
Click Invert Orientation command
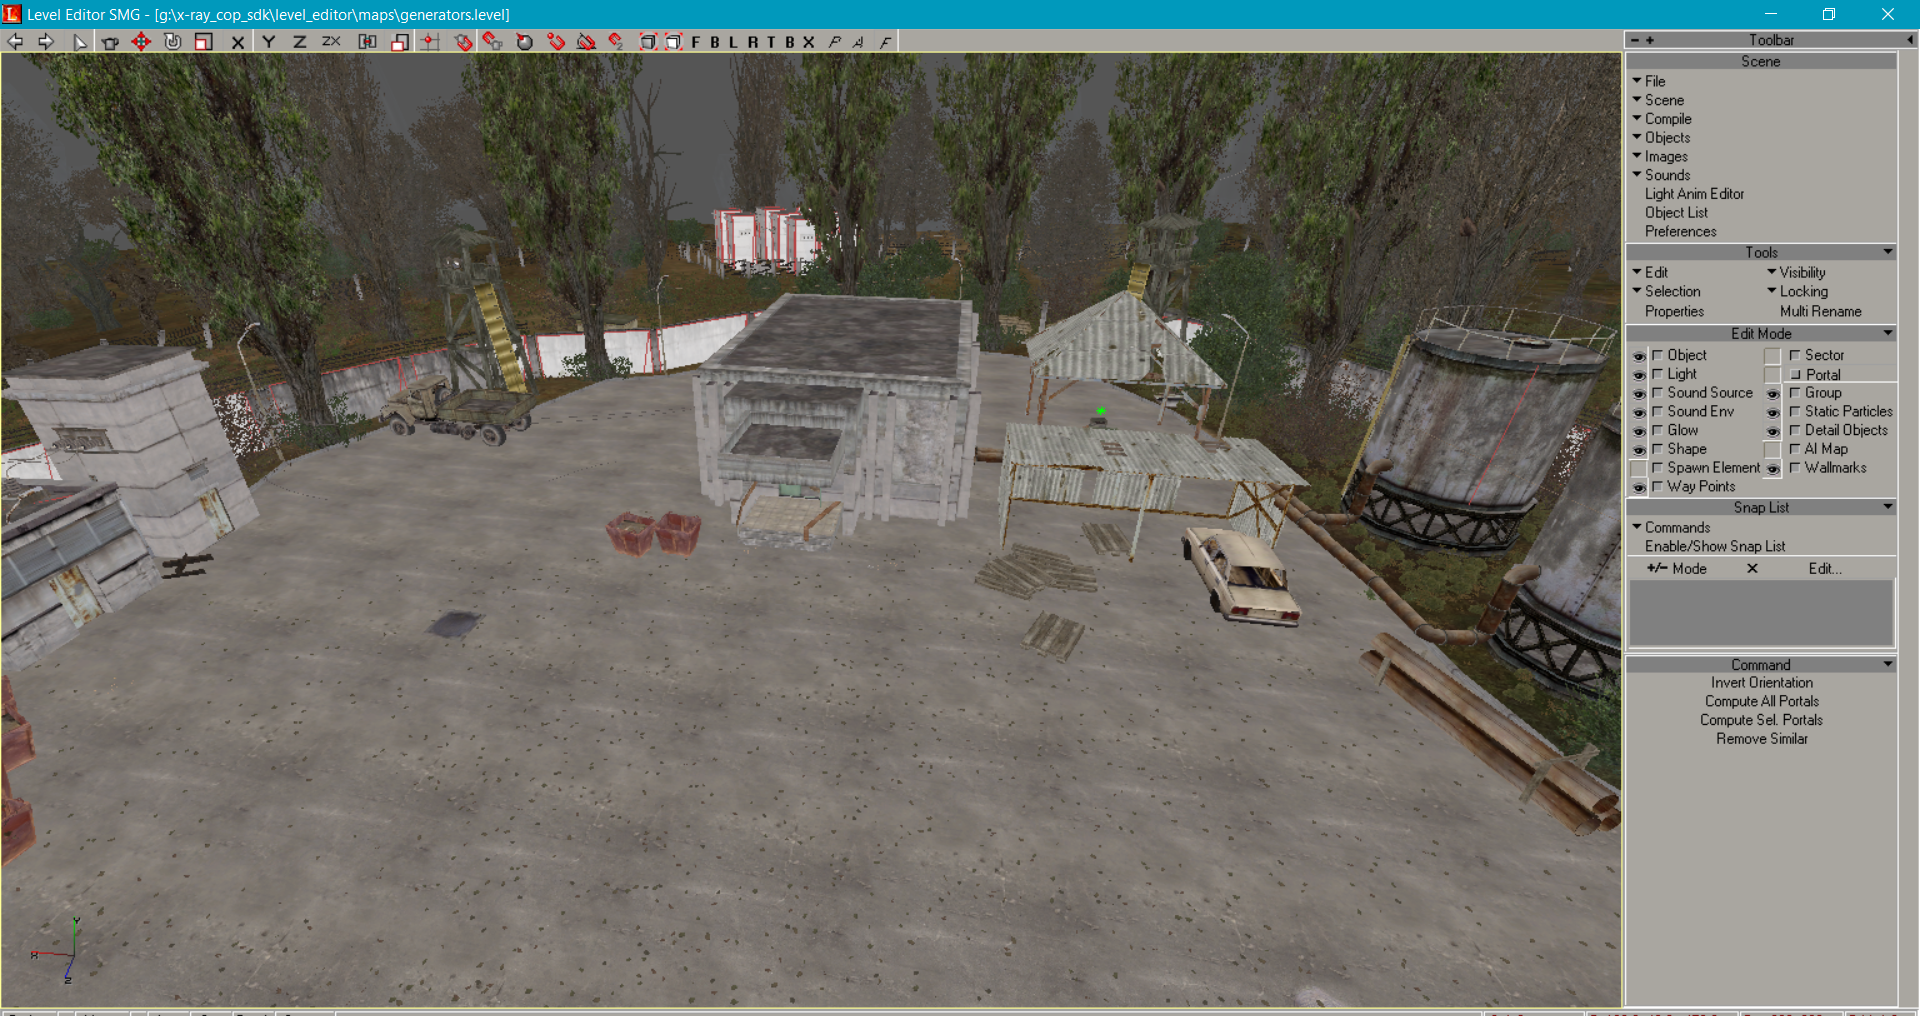click(1761, 683)
